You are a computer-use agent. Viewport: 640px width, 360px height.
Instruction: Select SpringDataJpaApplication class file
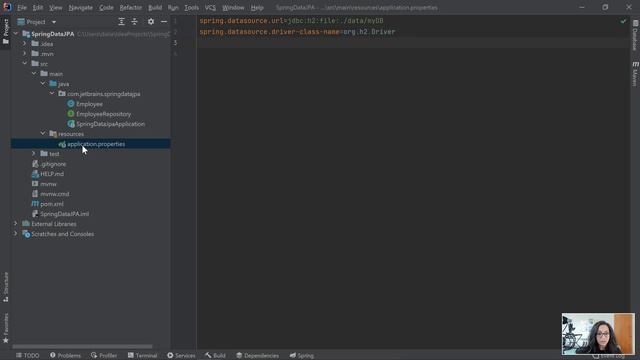[x=111, y=124]
